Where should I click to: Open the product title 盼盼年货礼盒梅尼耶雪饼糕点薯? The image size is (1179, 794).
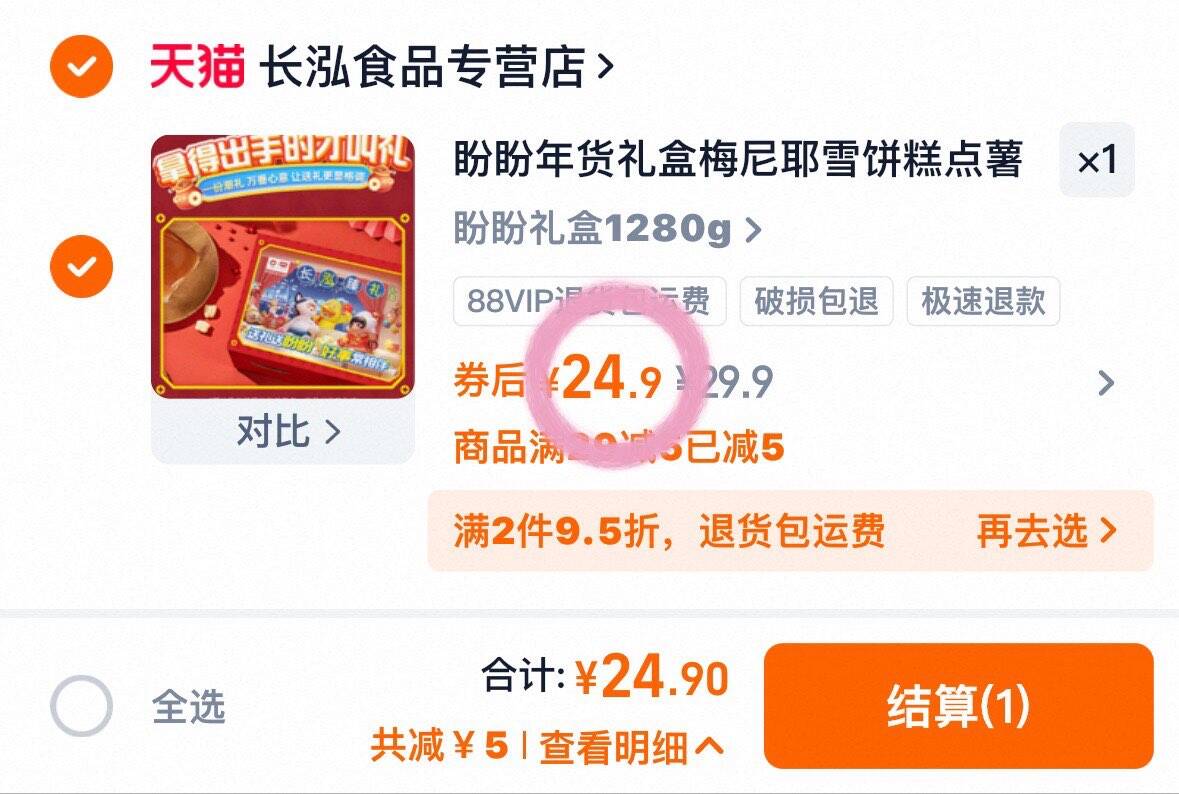tap(738, 159)
